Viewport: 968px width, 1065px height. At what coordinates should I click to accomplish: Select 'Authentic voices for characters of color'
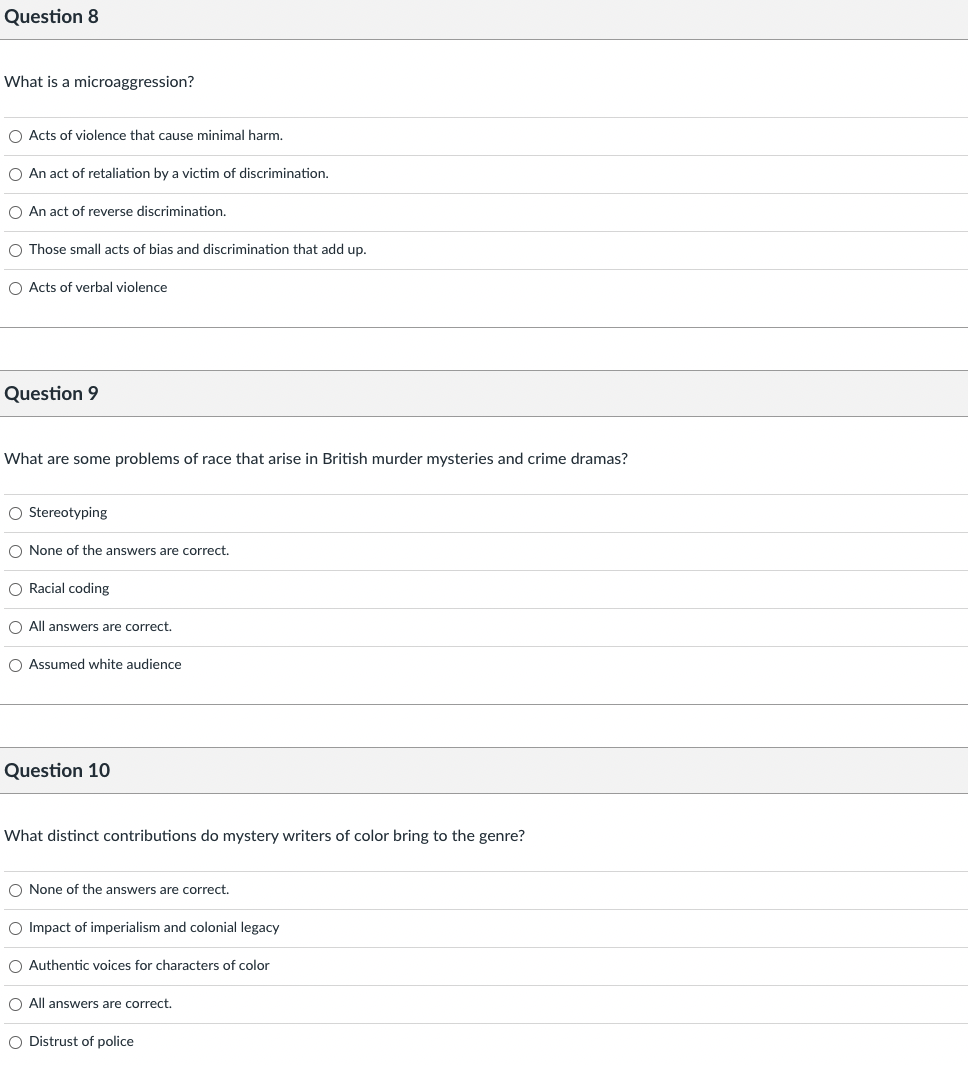15,966
